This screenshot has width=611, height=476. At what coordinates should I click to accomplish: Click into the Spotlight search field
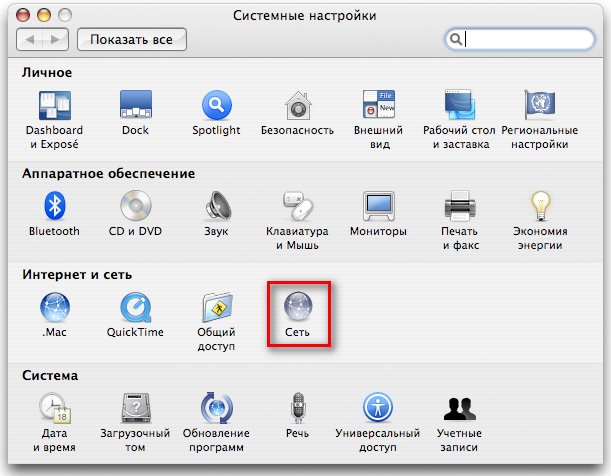[530, 40]
